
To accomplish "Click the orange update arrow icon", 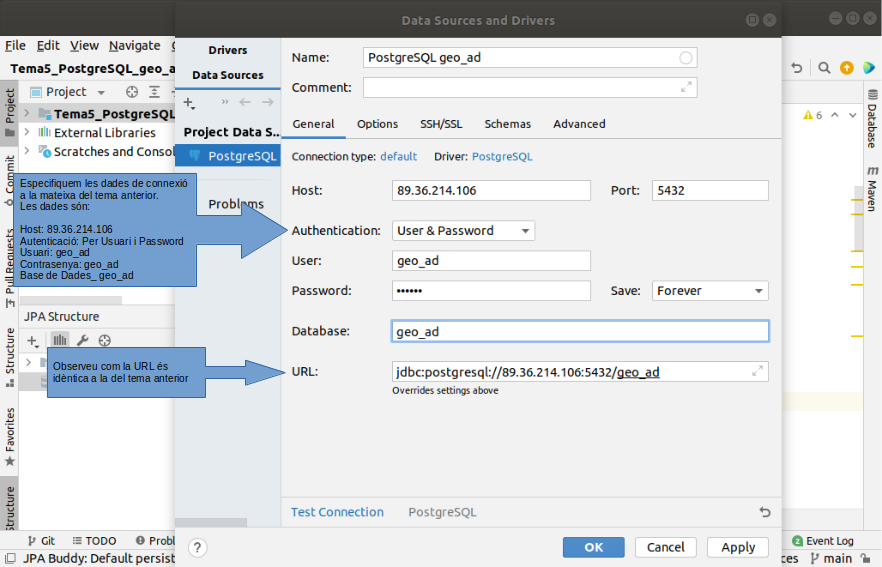I will click(x=847, y=68).
